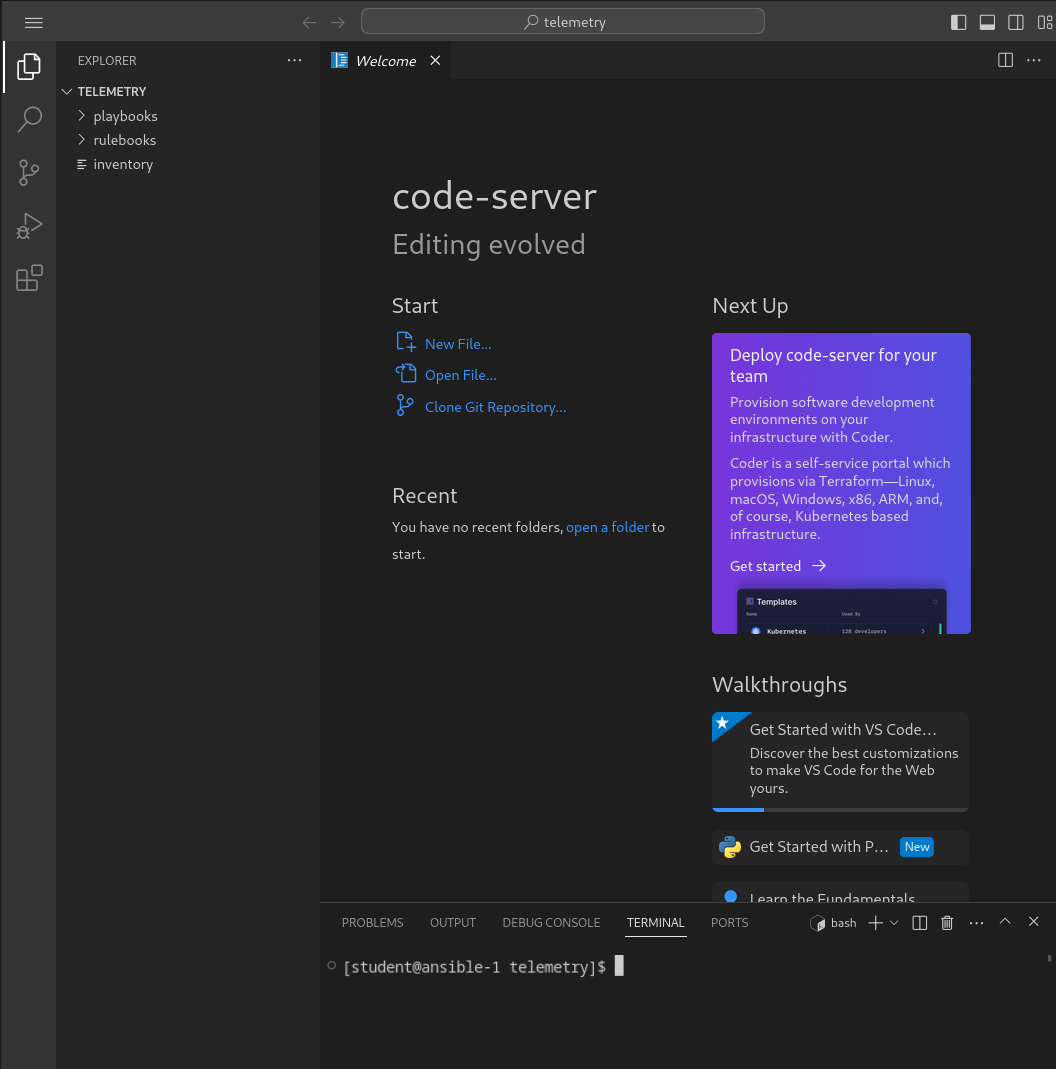Viewport: 1056px width, 1069px height.
Task: Click the 'open a folder' link
Action: pos(607,527)
